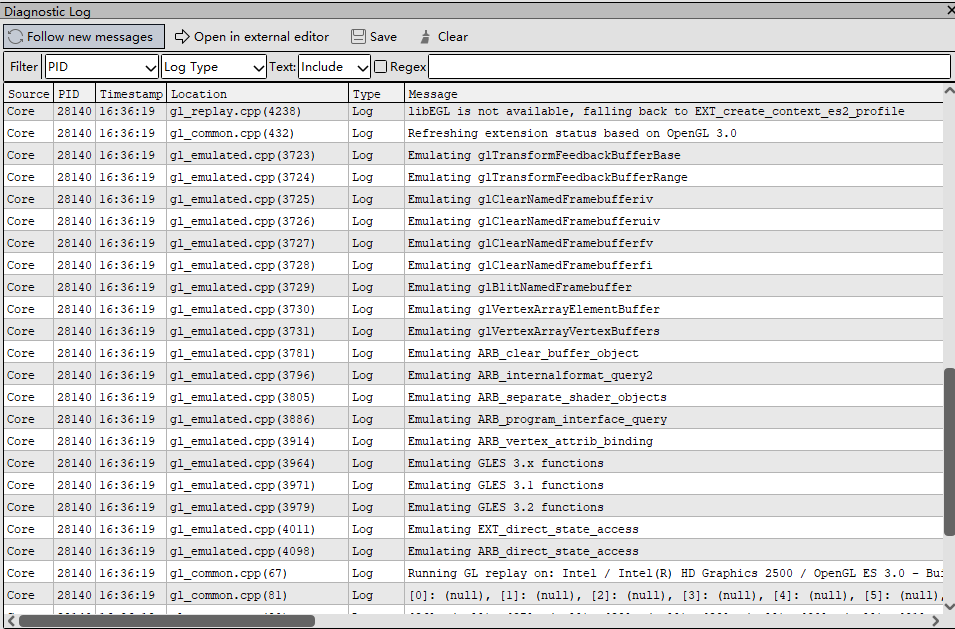Clear the diagnostic log

(444, 37)
